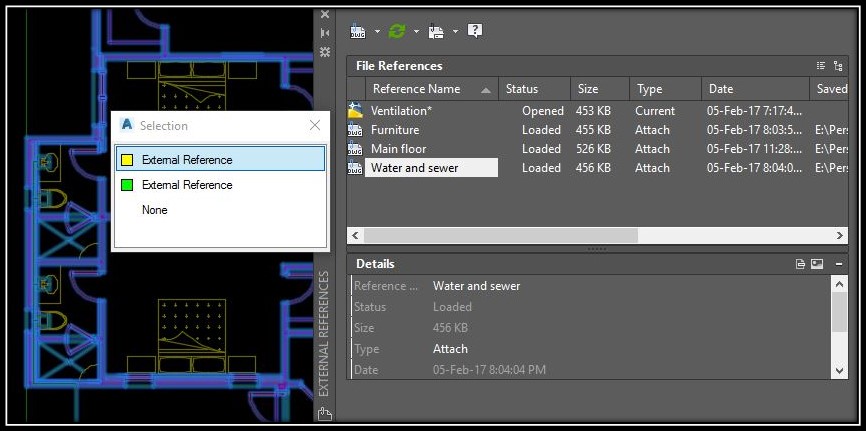Click down arrow of Details scrollbar
The height and width of the screenshot is (431, 866).
839,370
